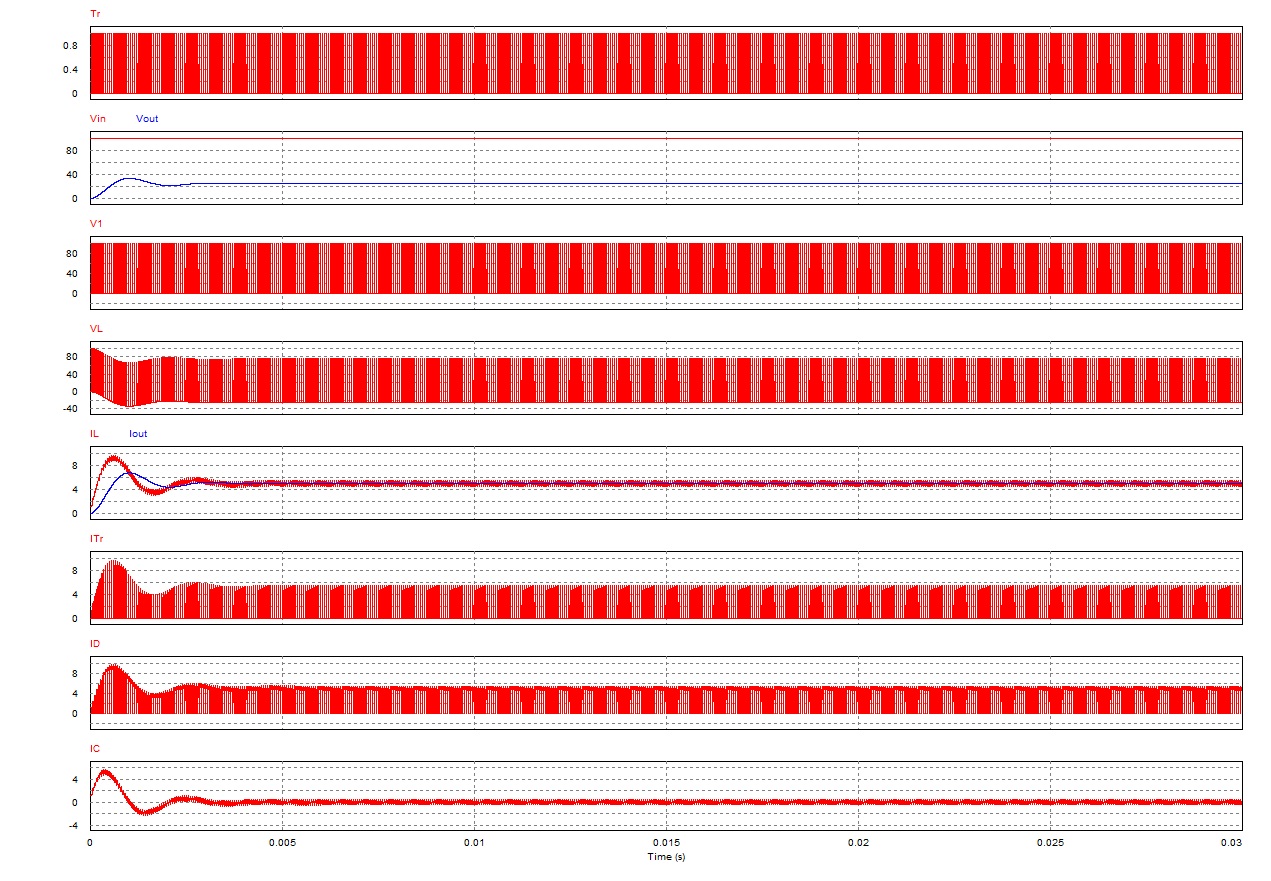
Task: Select the ID waveform label
Action: pos(95,644)
